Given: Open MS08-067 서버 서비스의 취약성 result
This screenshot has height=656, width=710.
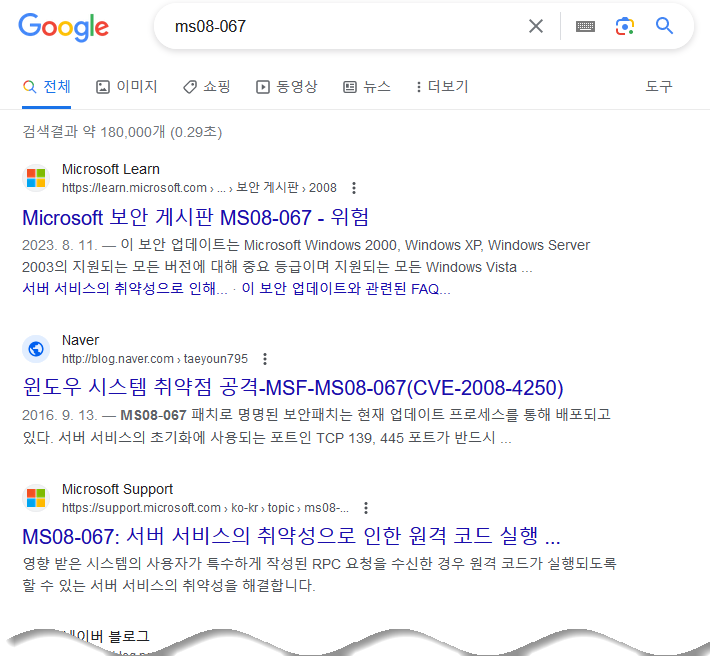Looking at the screenshot, I should pos(292,536).
